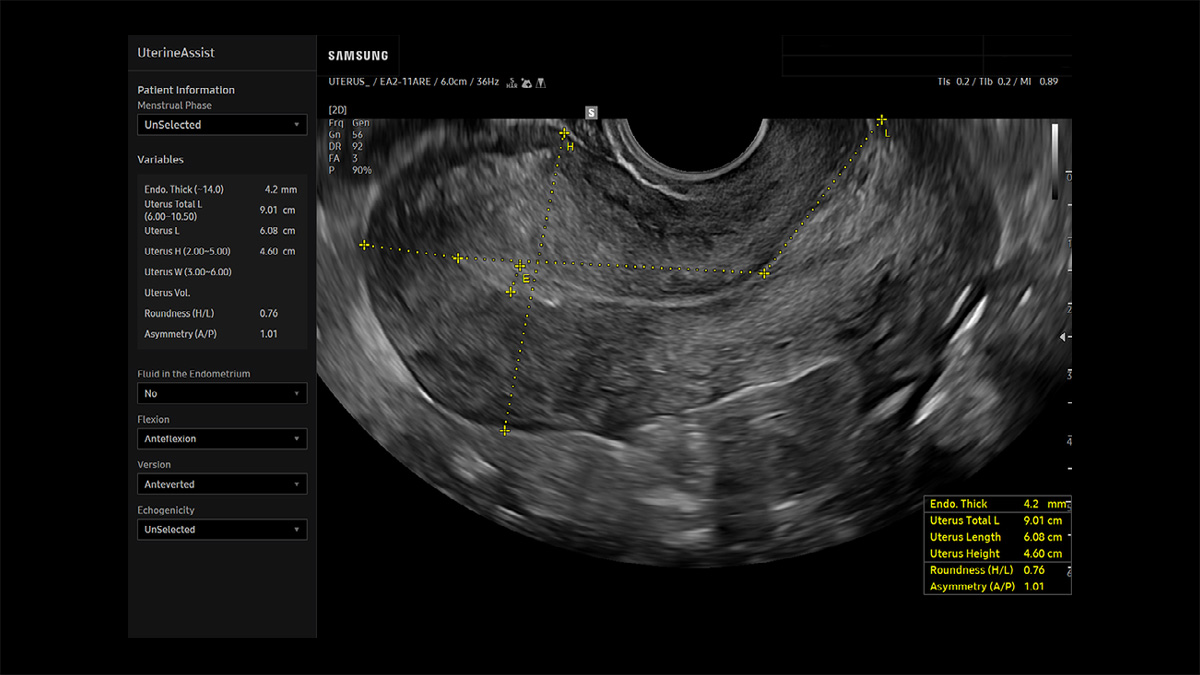This screenshot has height=675, width=1200.
Task: Click Uterus Length 6.08 cm in results box
Action: point(997,537)
